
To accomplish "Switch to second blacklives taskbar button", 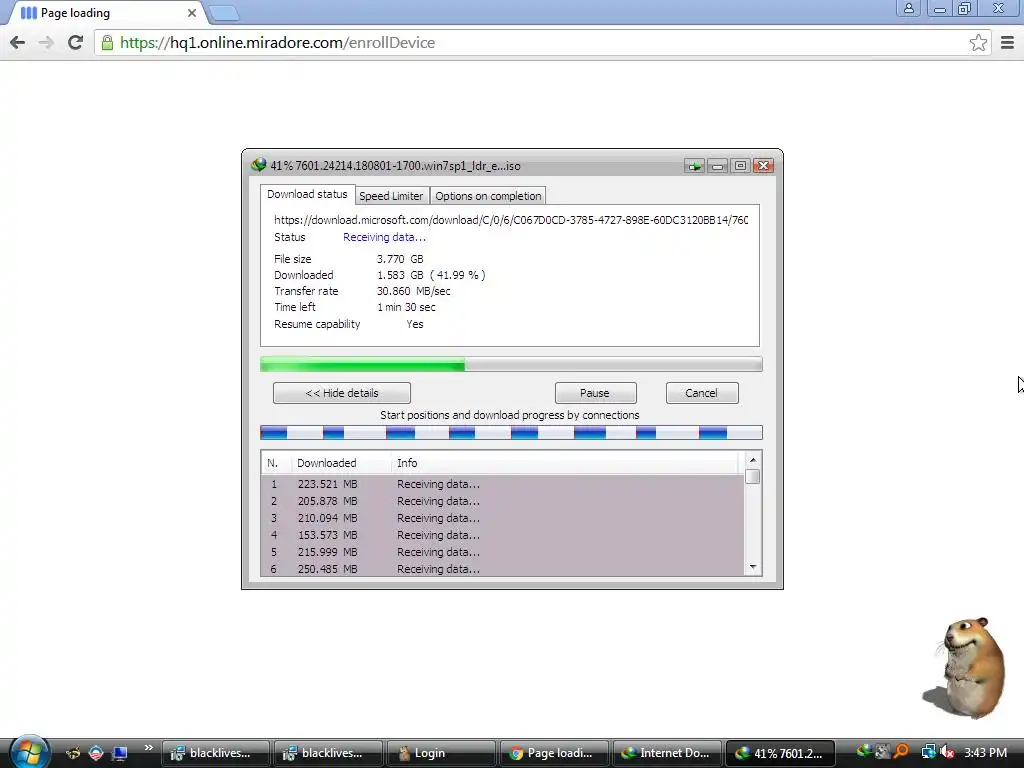I will pos(328,753).
